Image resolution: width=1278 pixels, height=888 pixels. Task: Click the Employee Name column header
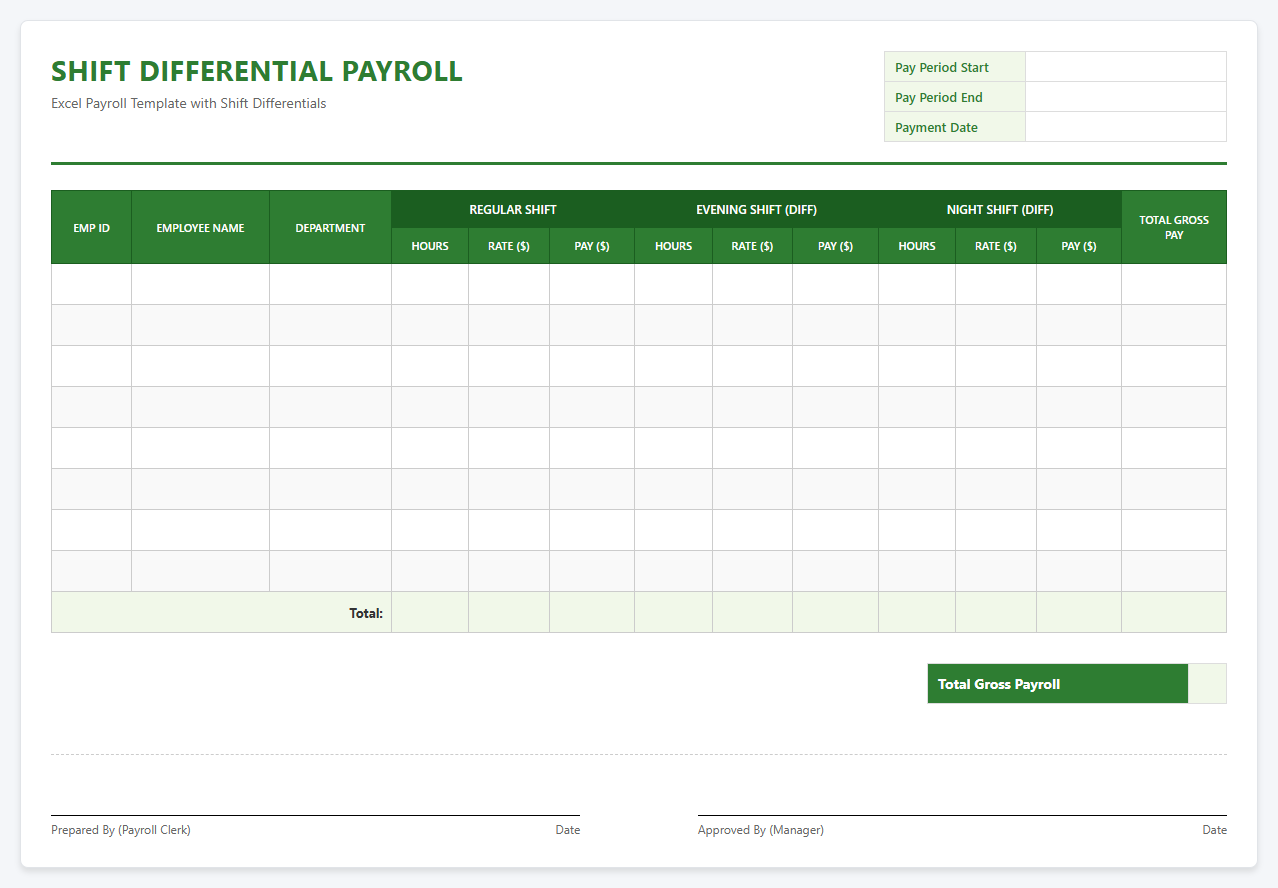[x=200, y=227]
